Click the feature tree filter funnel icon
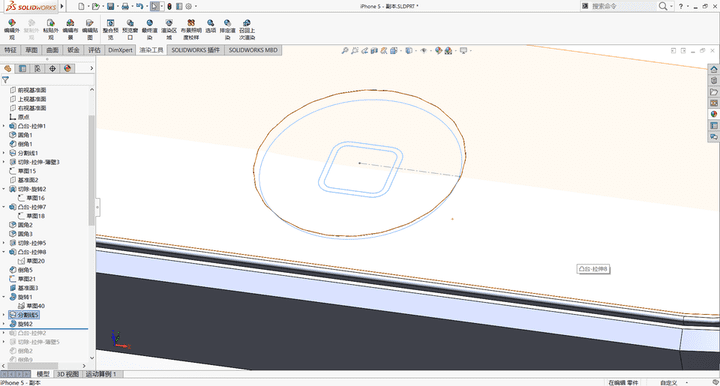This screenshot has height=386, width=720. point(6,80)
